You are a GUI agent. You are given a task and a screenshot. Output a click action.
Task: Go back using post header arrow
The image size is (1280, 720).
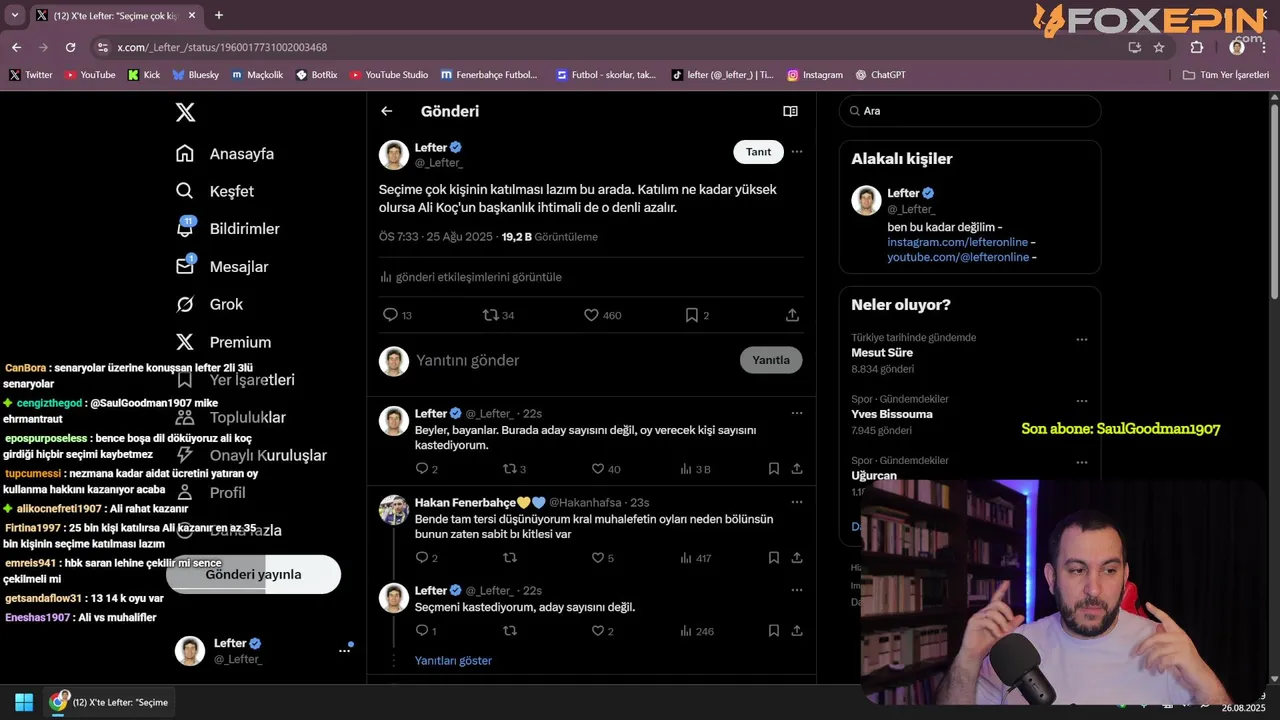(x=387, y=111)
